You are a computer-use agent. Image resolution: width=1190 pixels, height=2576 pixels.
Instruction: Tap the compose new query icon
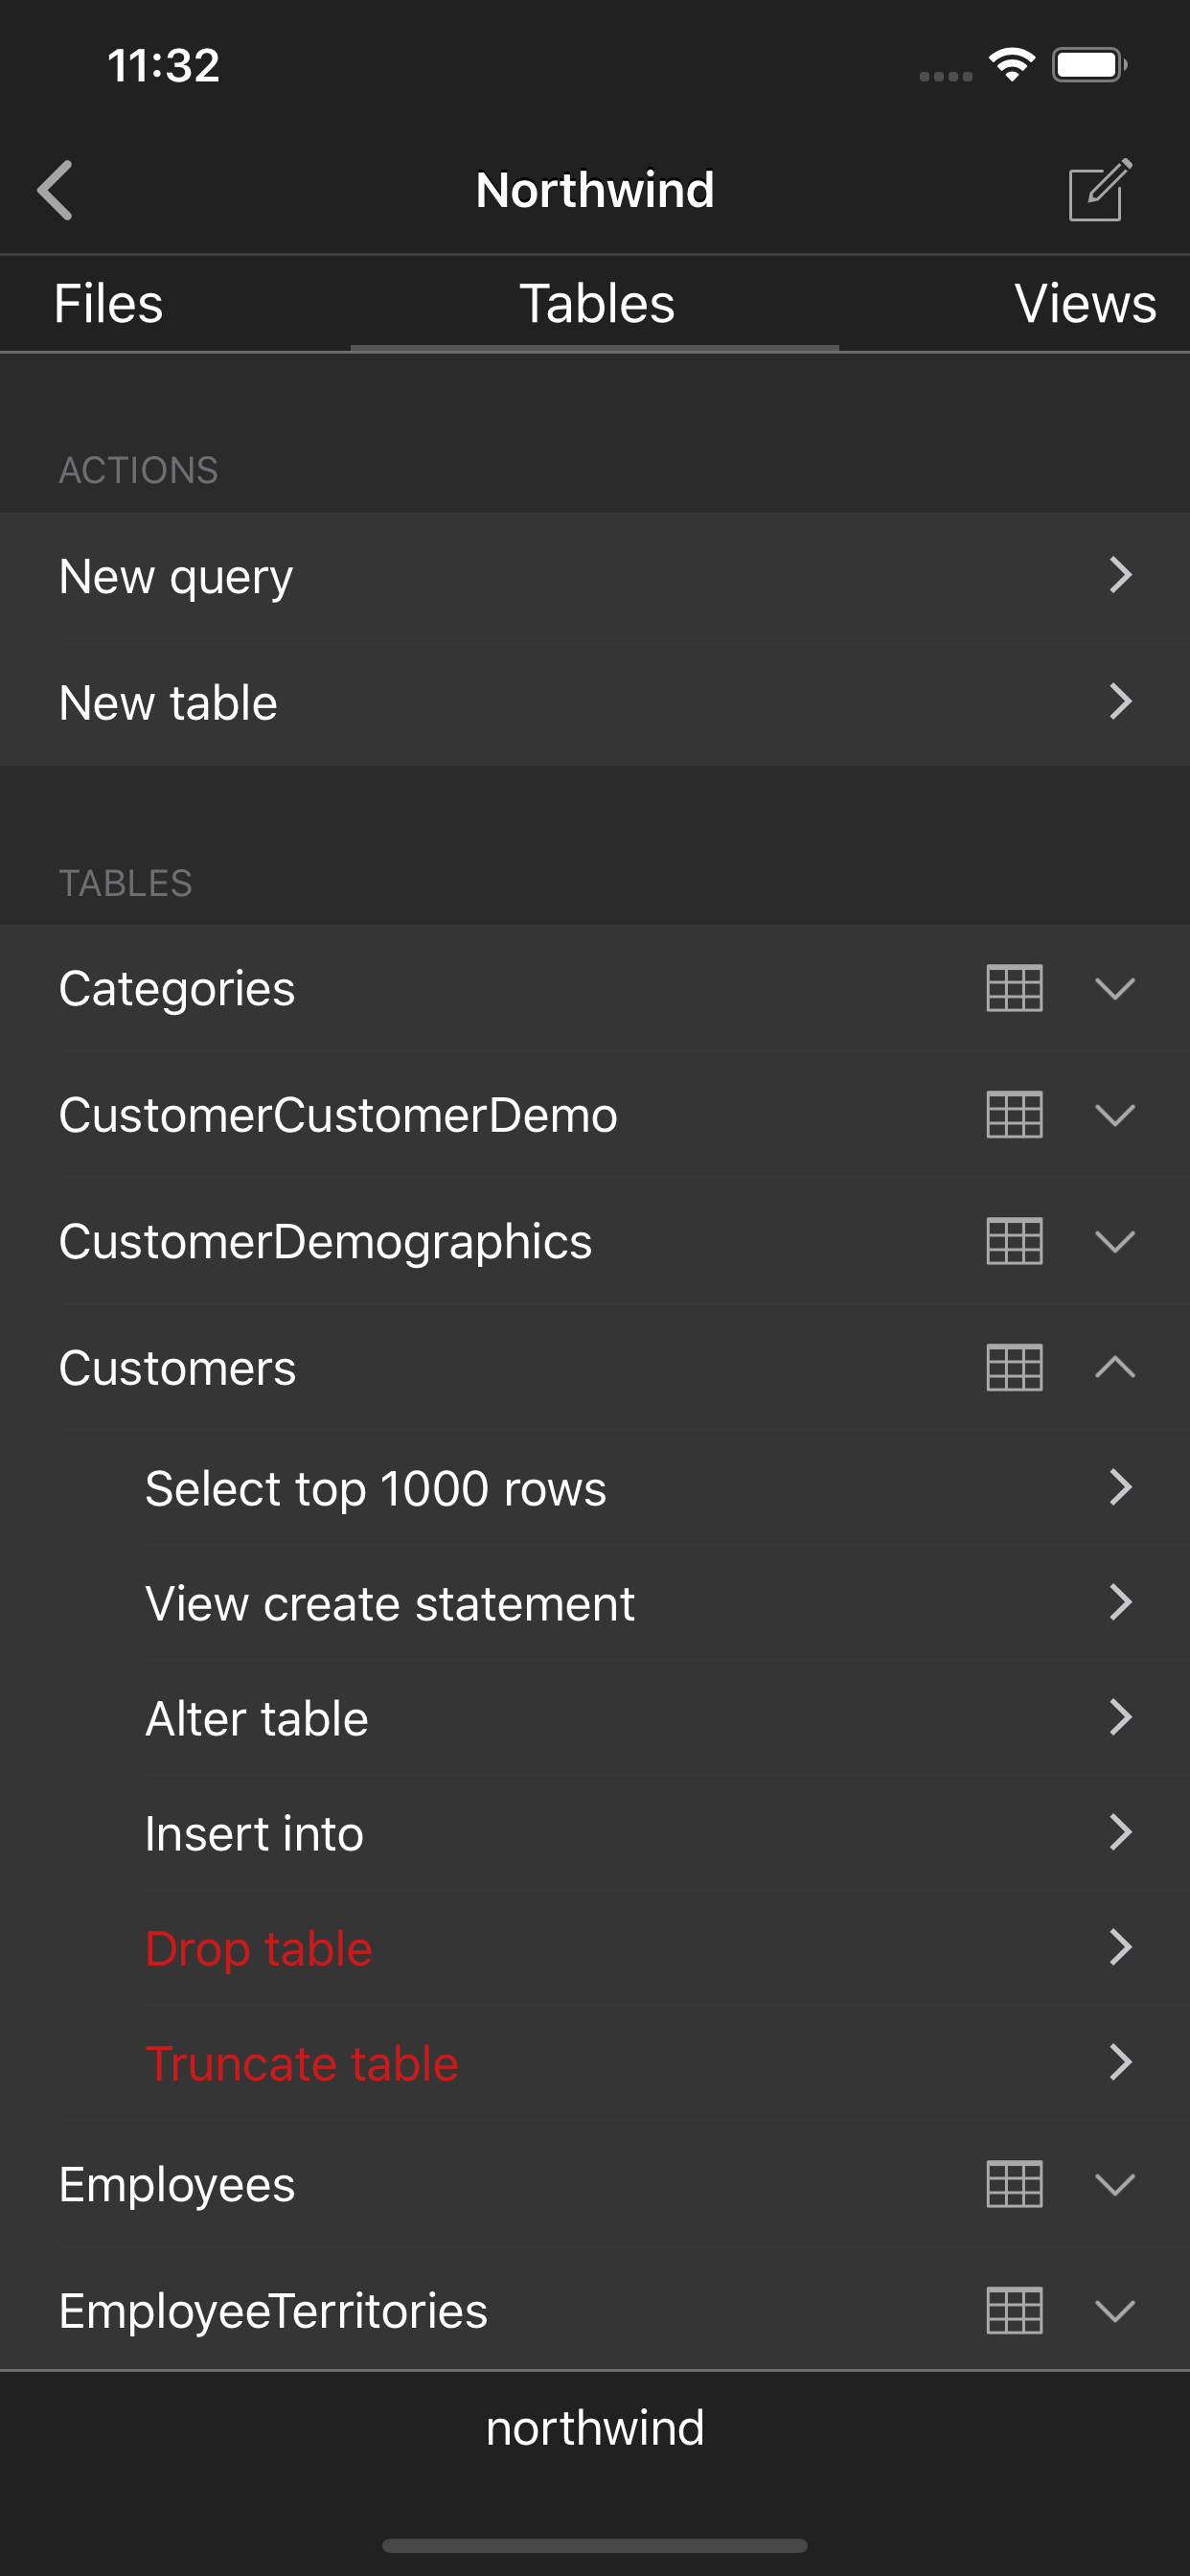pos(1099,190)
